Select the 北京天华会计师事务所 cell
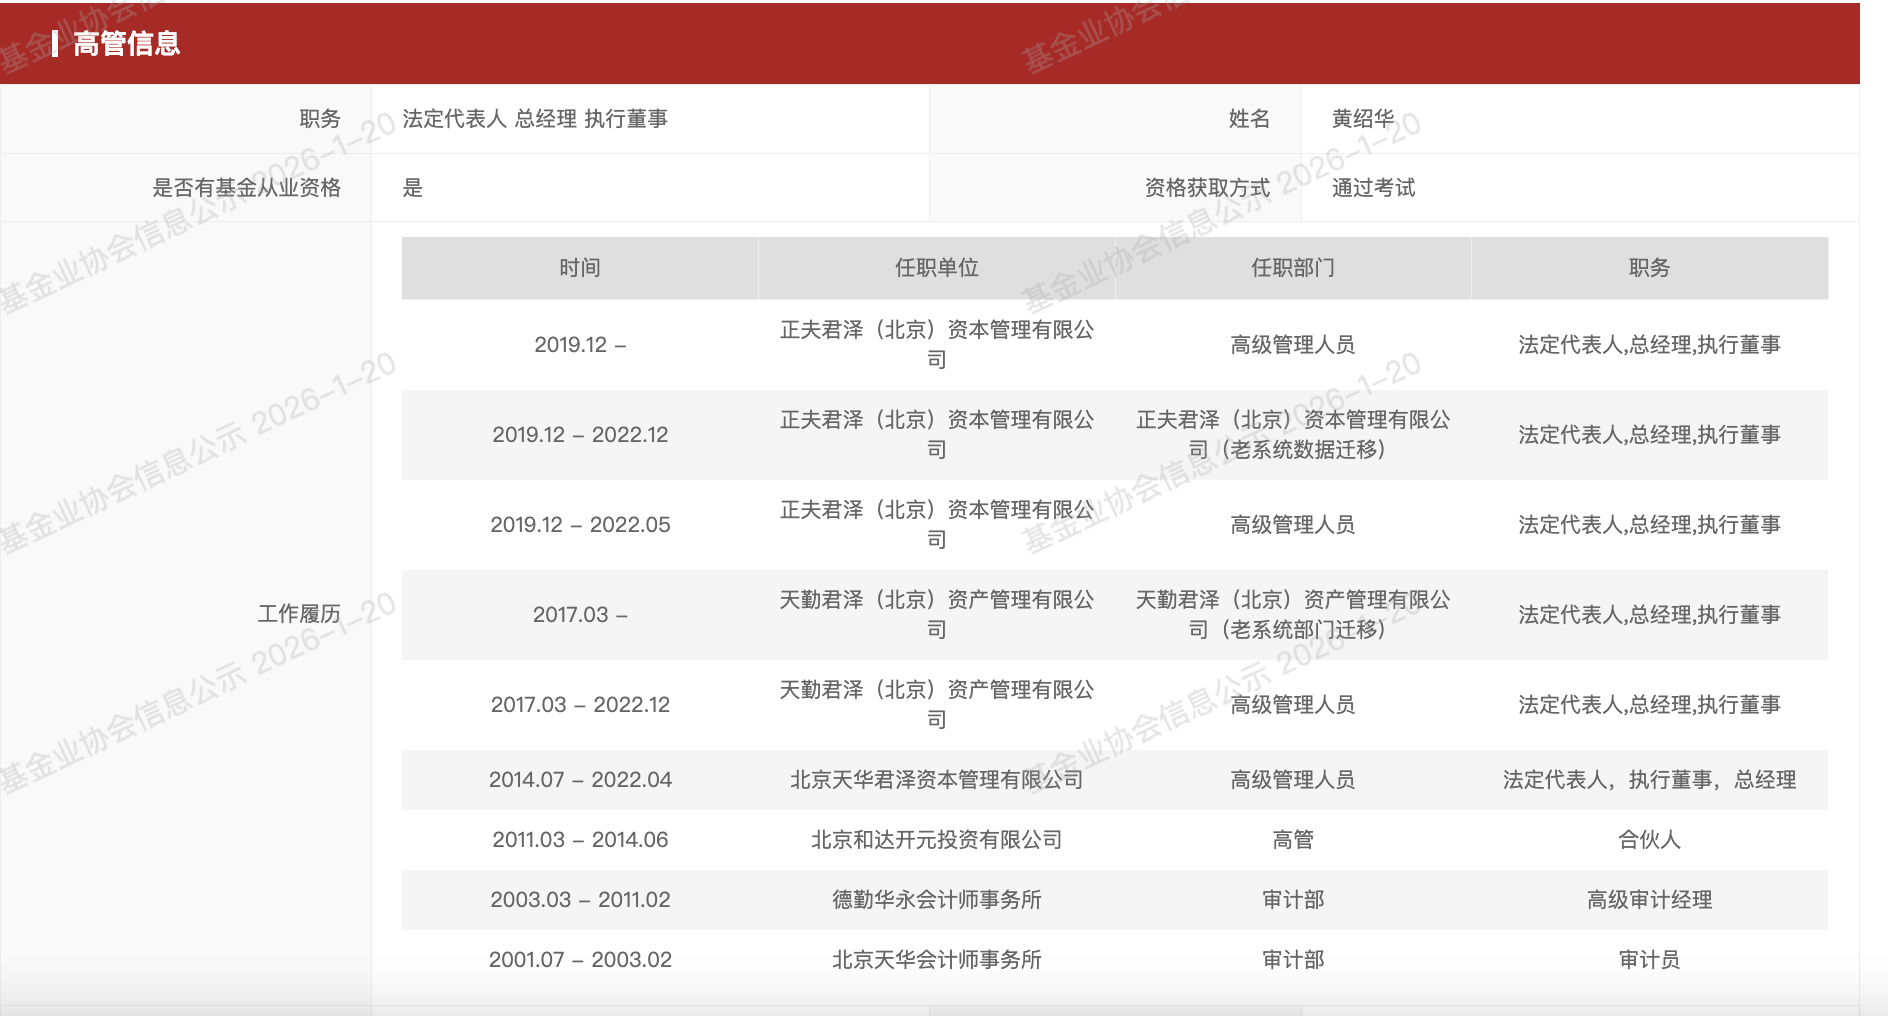This screenshot has width=1888, height=1016. tap(936, 960)
